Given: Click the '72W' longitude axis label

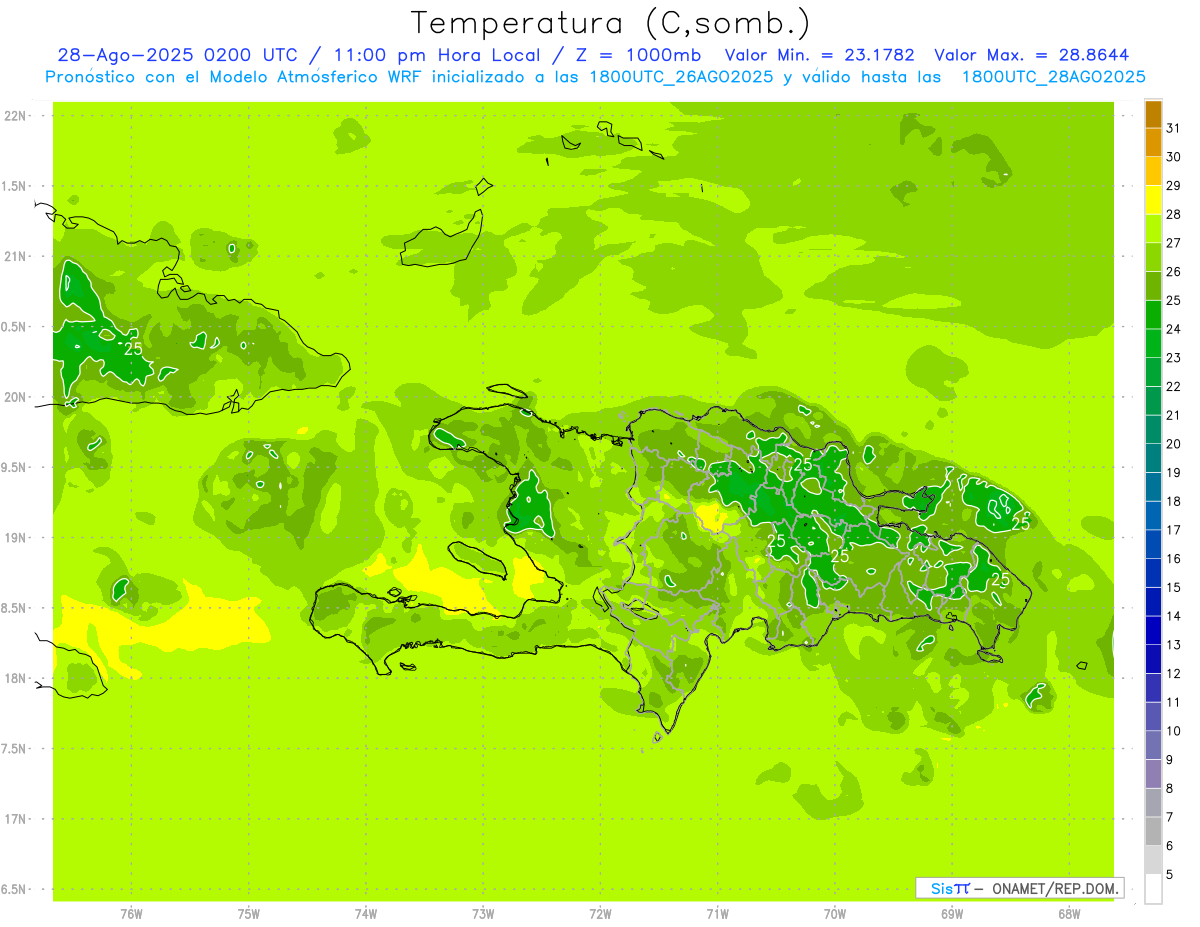Looking at the screenshot, I should (x=600, y=914).
